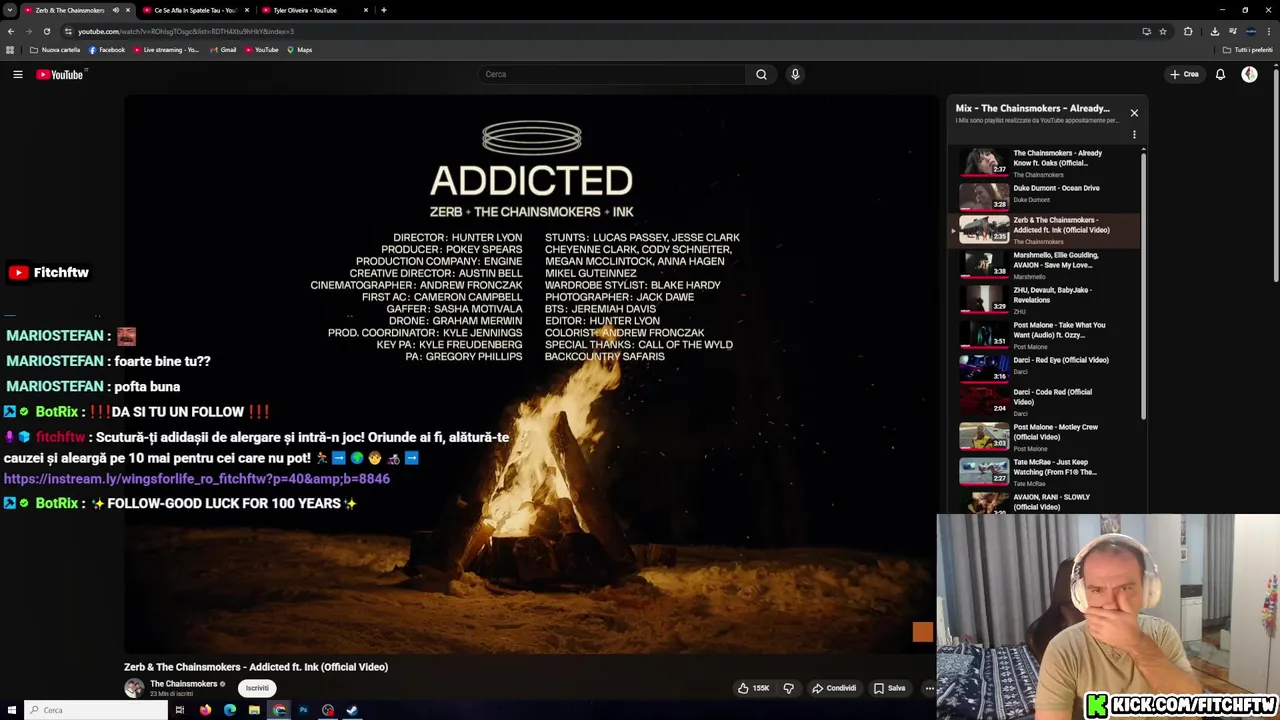Open Chrome three-dot menu

tap(1270, 31)
